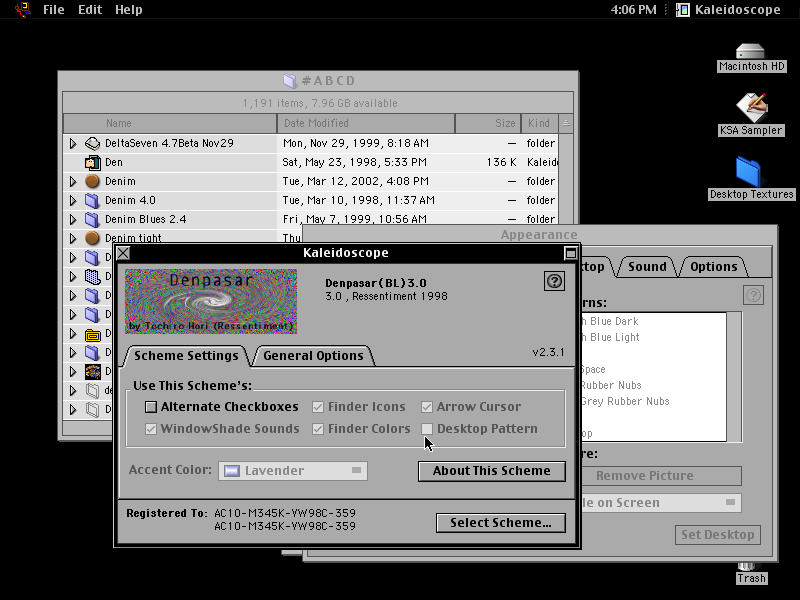
Task: Enable the Alternate Checkboxes option
Action: point(151,407)
